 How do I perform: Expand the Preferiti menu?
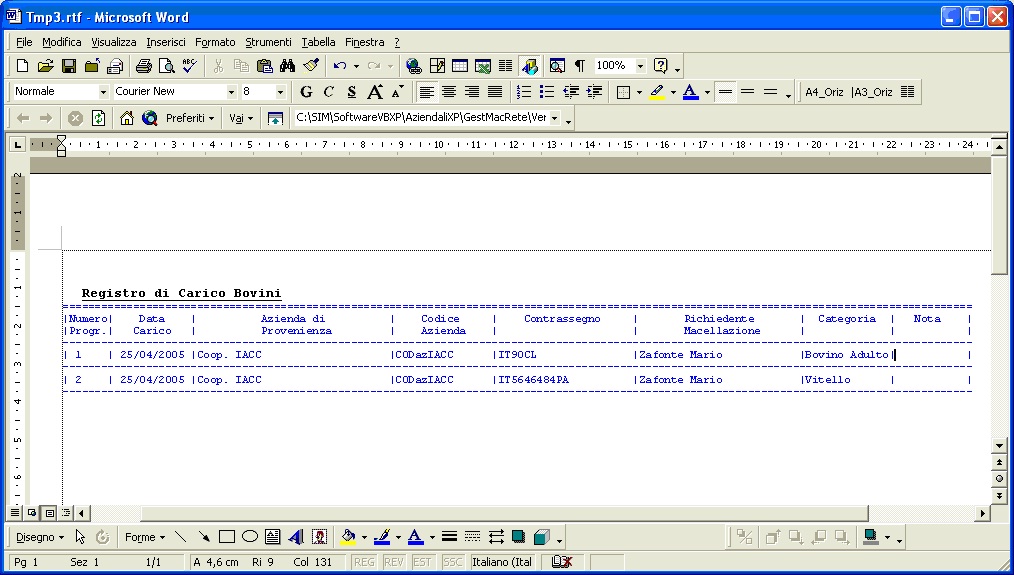189,118
